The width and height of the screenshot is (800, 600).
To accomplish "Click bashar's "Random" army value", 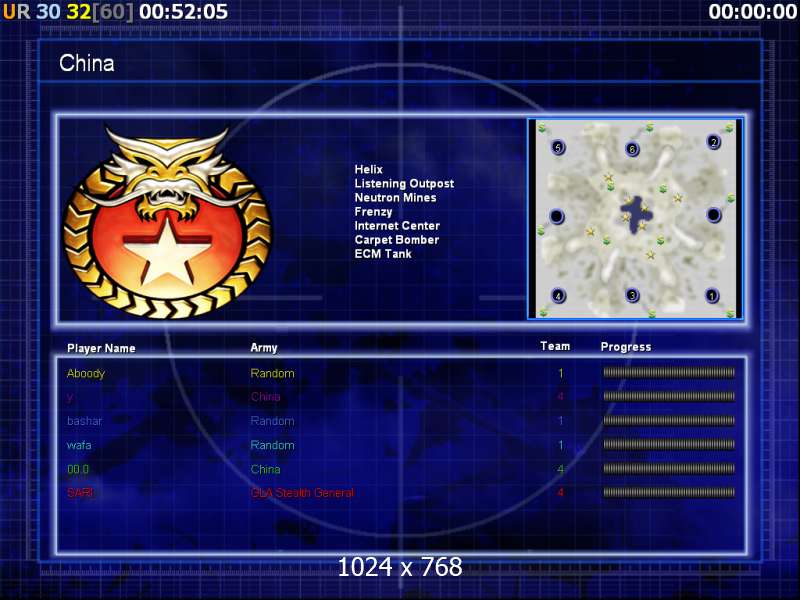I will [272, 421].
